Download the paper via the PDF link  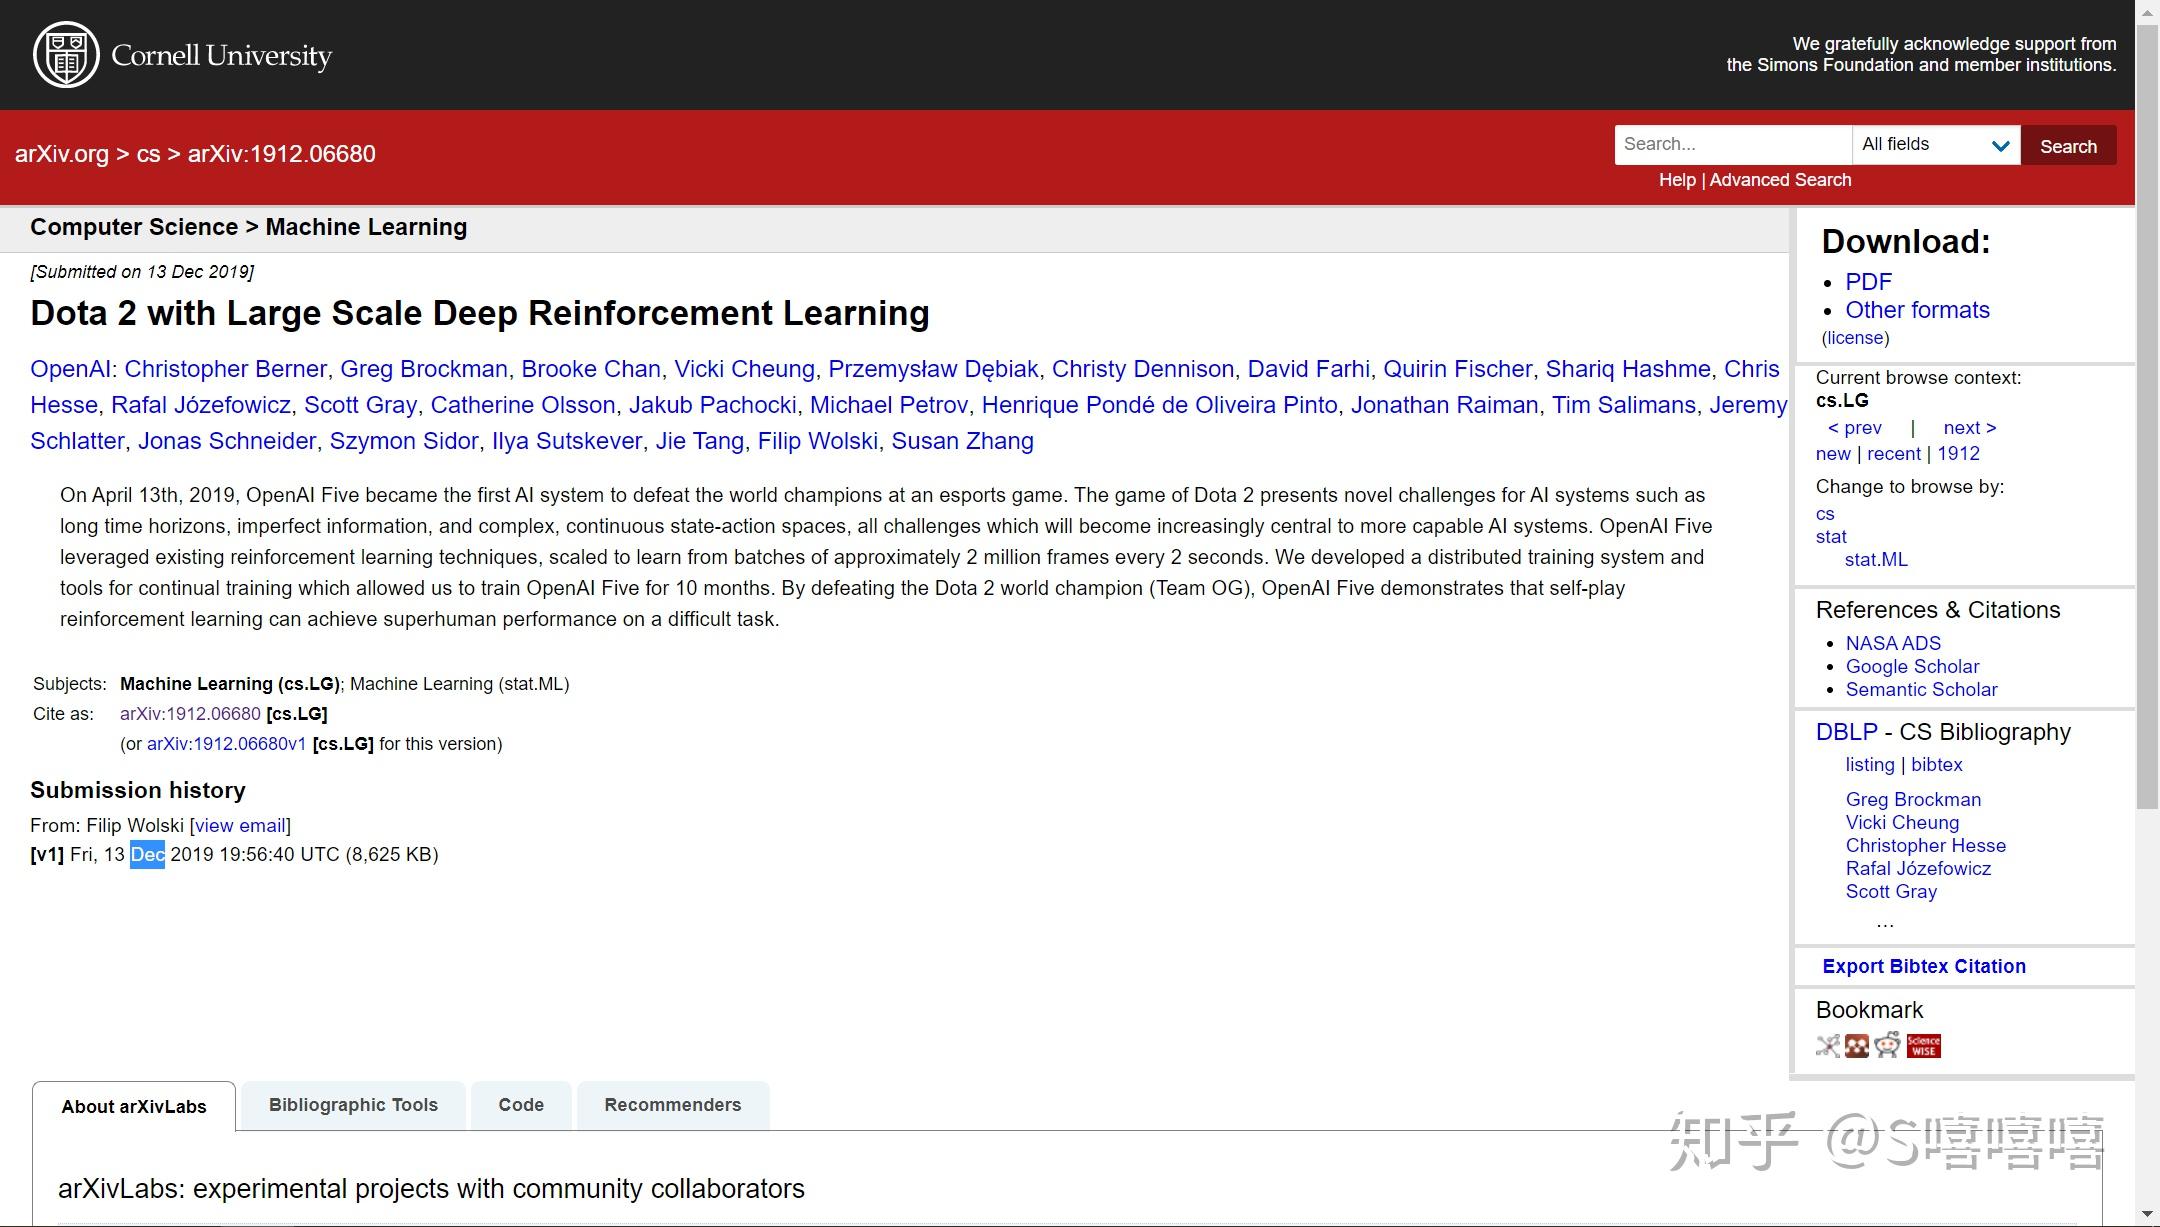[1868, 282]
